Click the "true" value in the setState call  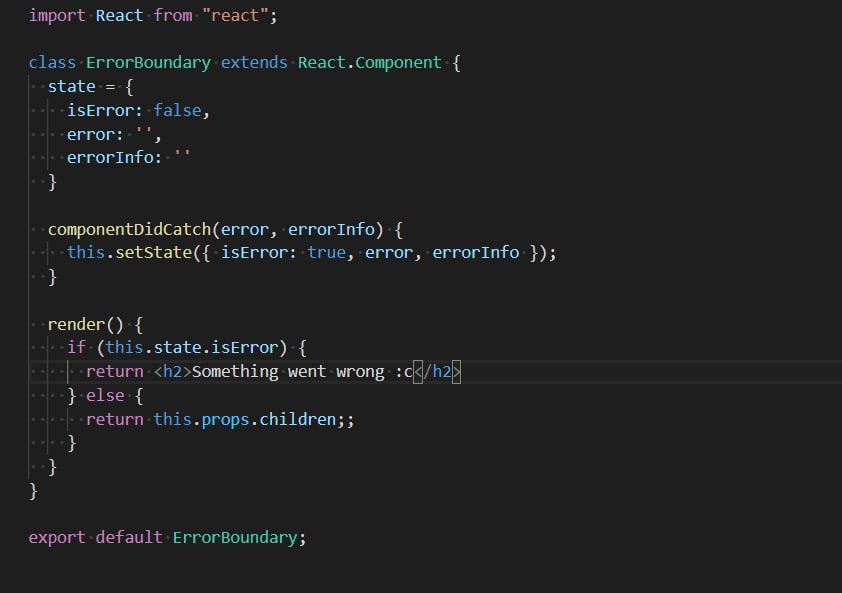click(326, 252)
